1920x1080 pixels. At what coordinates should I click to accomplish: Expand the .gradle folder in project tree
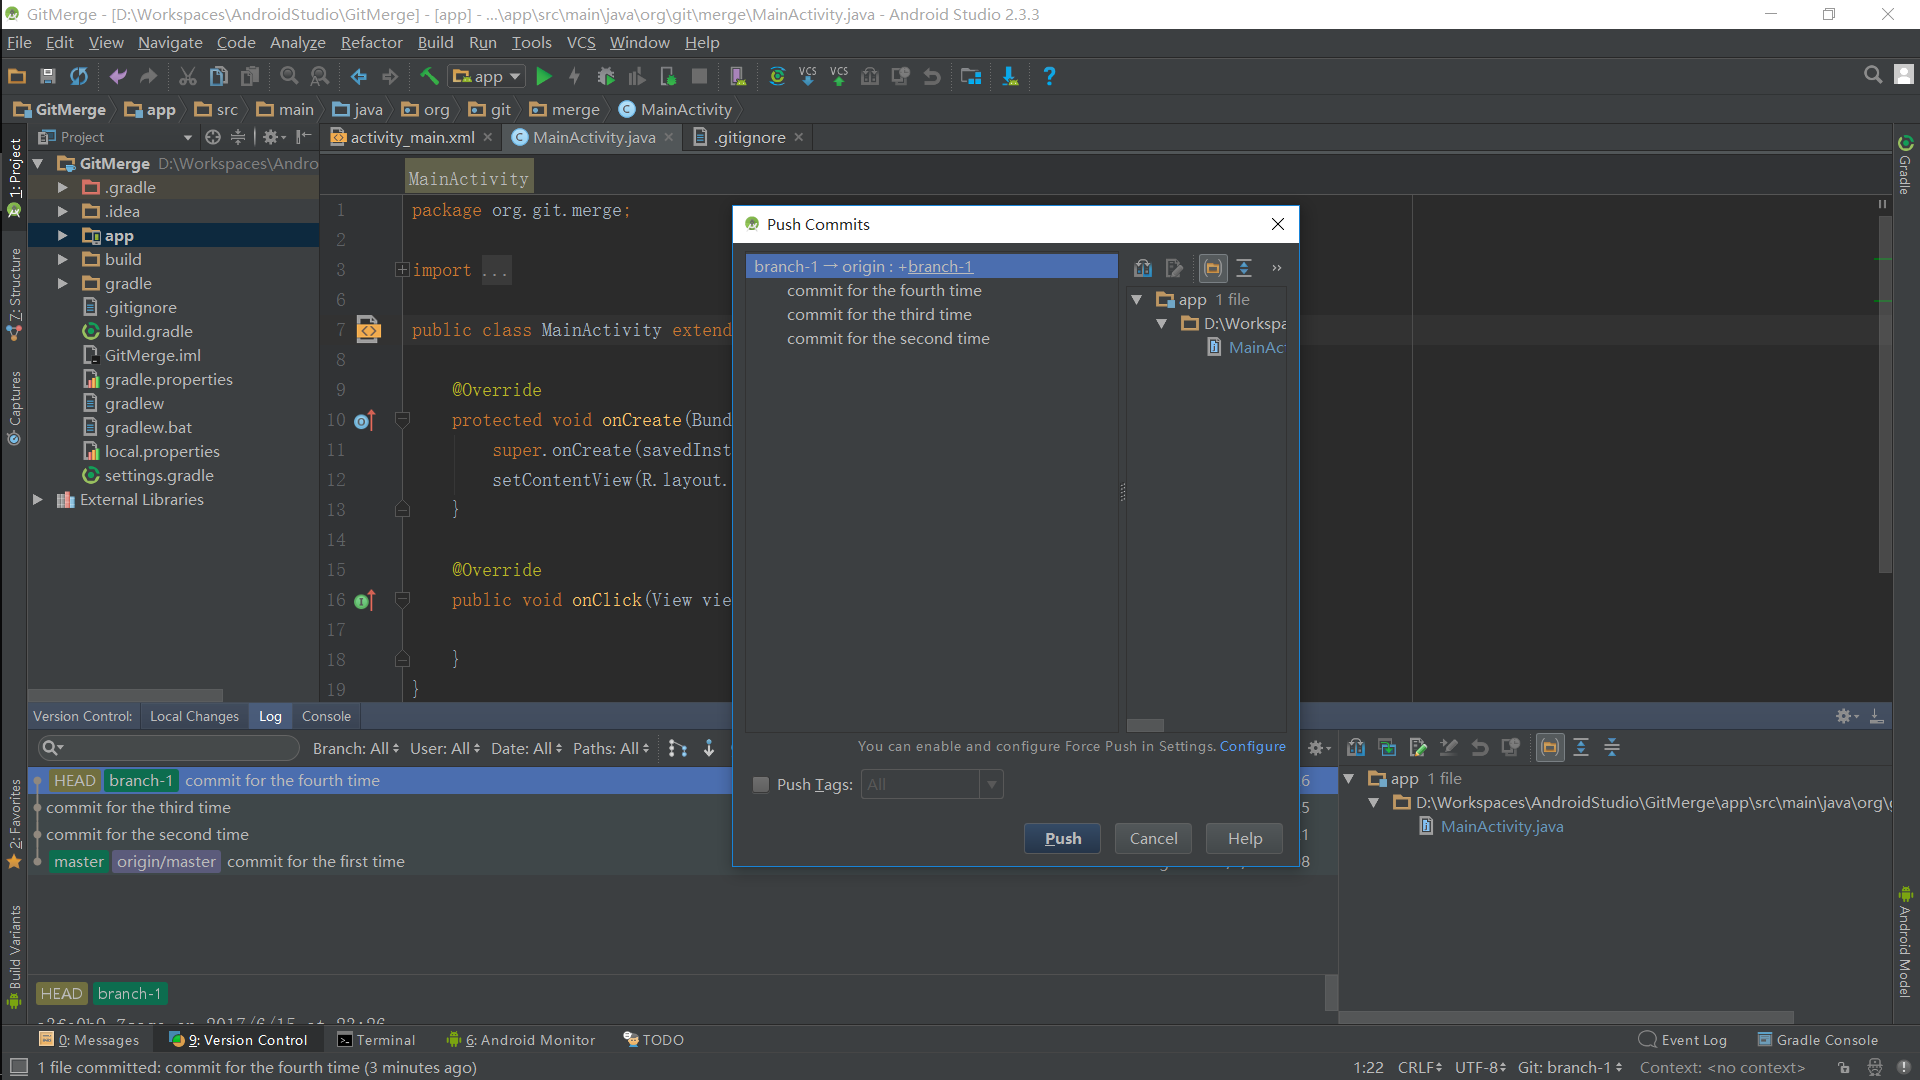(x=62, y=188)
